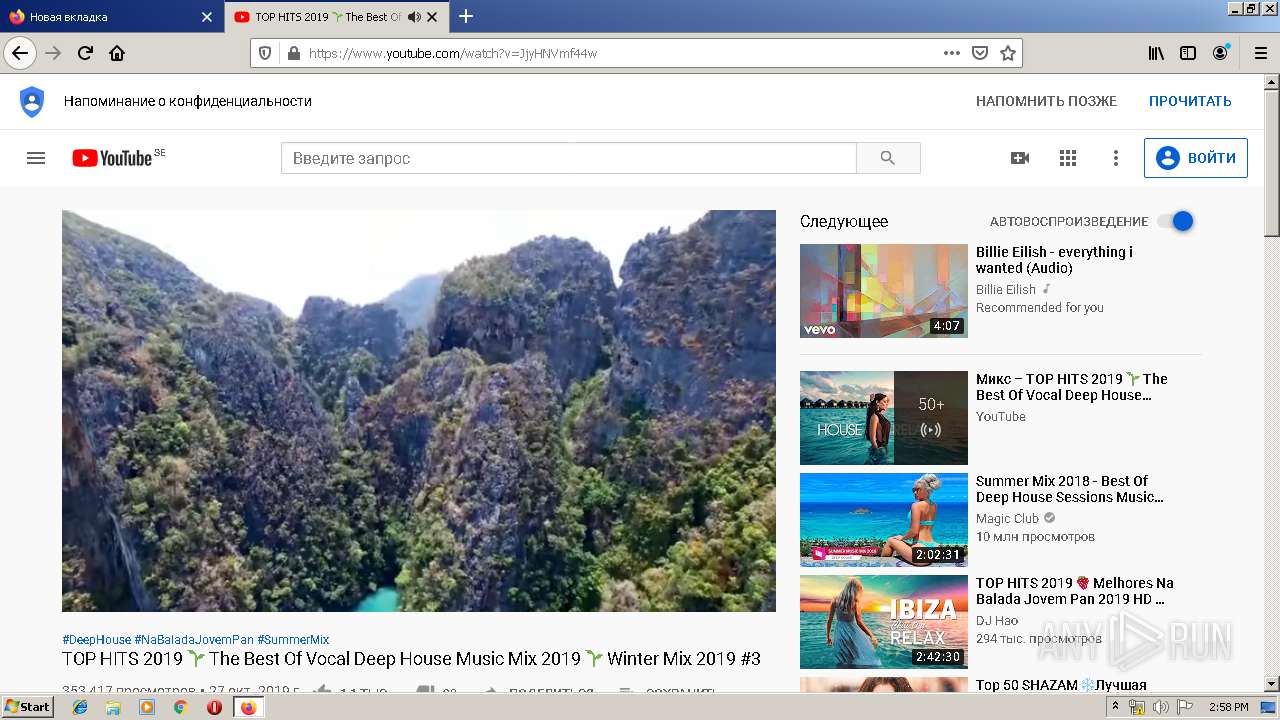Open Summer Mix 2018 Deep House title
This screenshot has height=720, width=1280.
(1069, 489)
